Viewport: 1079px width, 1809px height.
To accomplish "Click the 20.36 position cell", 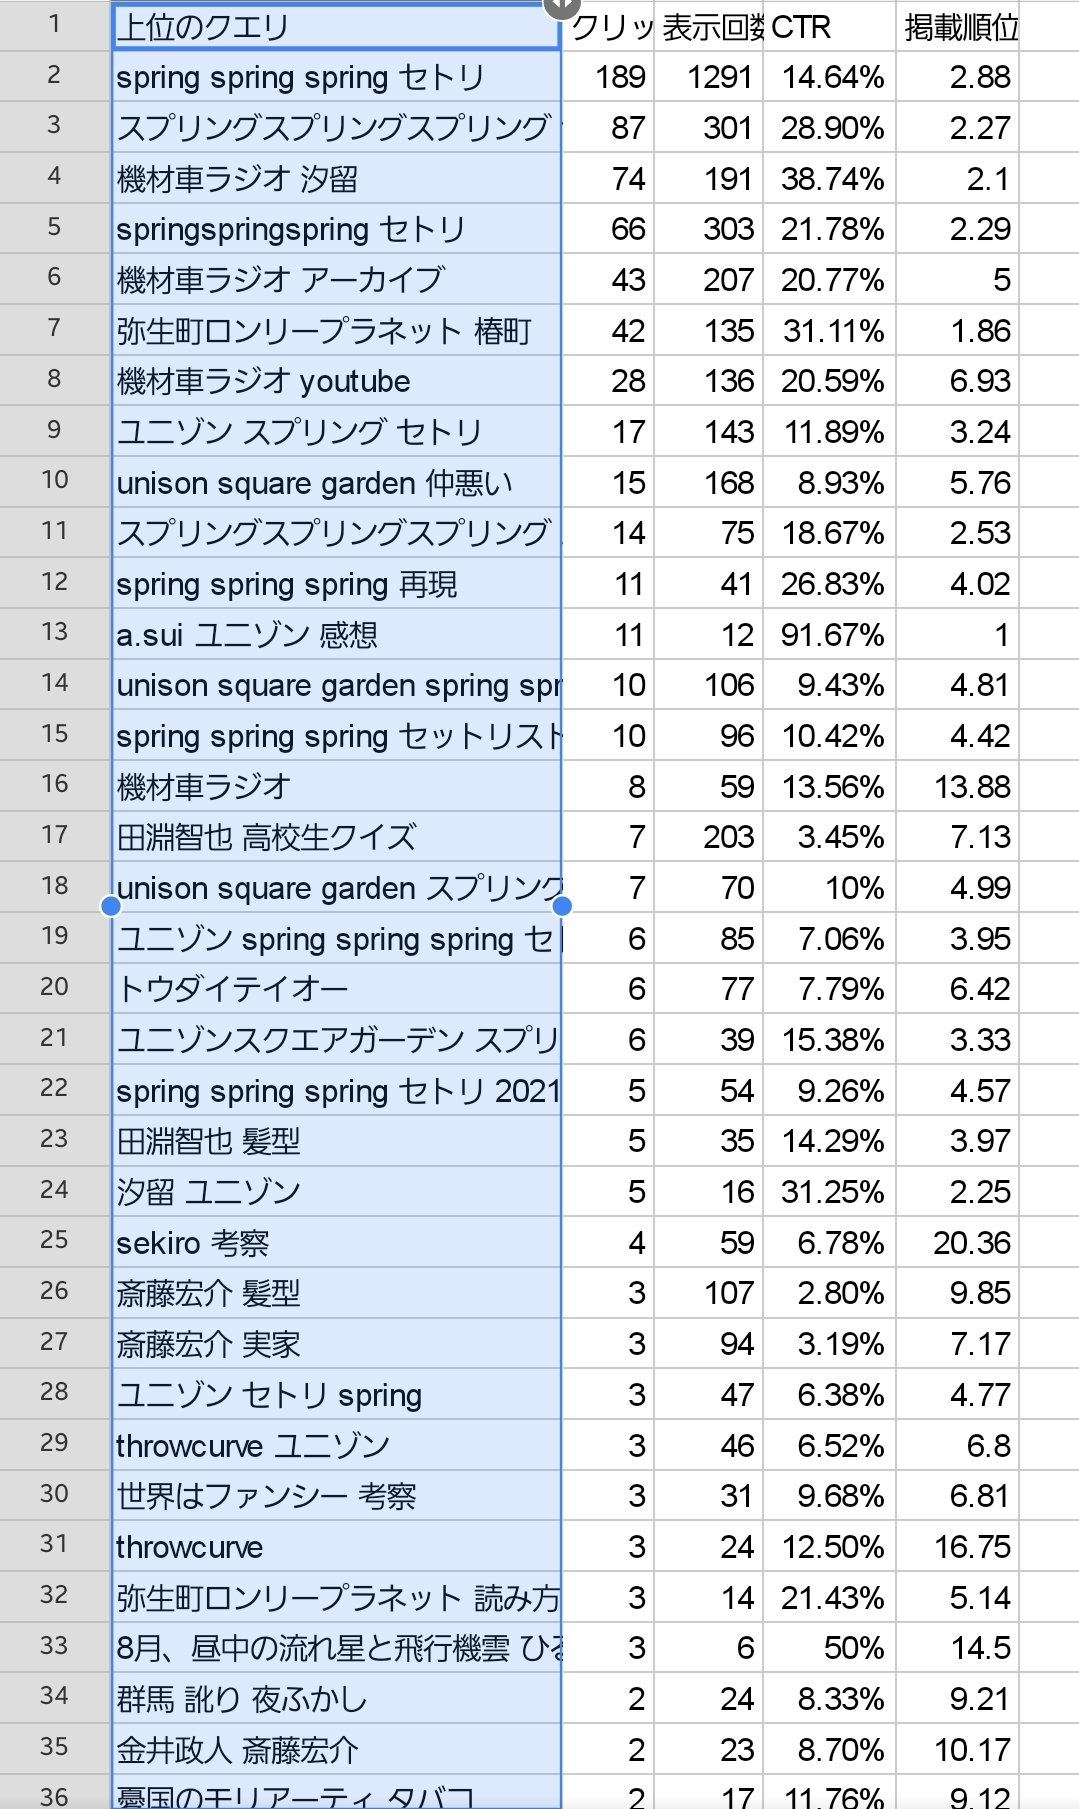I will pyautogui.click(x=957, y=1242).
